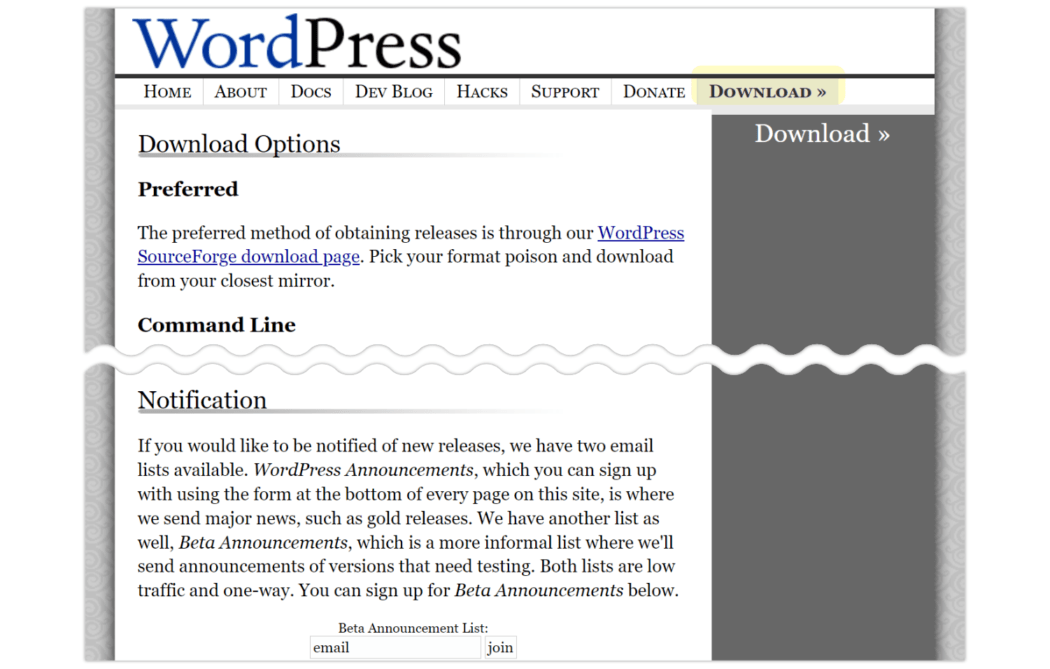Click the WordPress logo header
The width and height of the screenshot is (1050, 669).
tap(297, 43)
